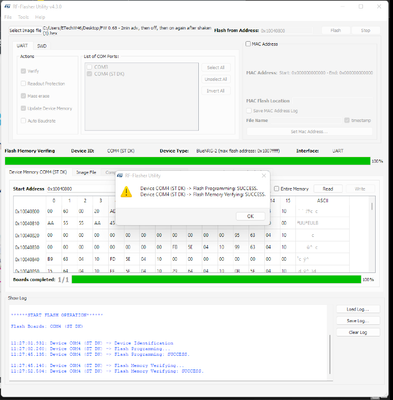393x400 pixels.
Task: Click the image file path field
Action: tap(127, 30)
